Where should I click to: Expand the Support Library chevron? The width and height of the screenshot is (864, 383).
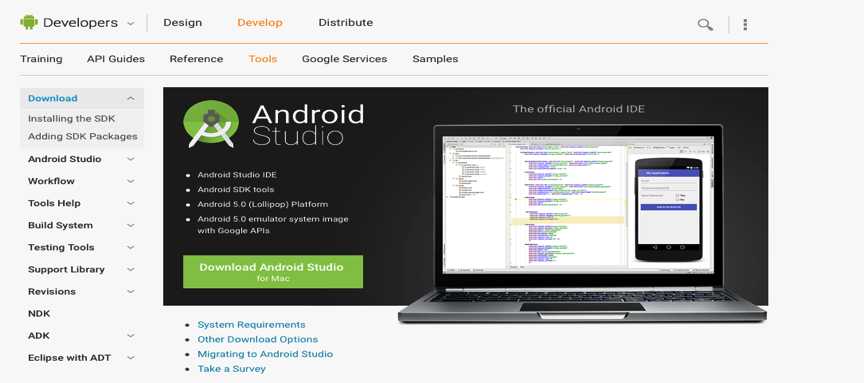point(131,269)
